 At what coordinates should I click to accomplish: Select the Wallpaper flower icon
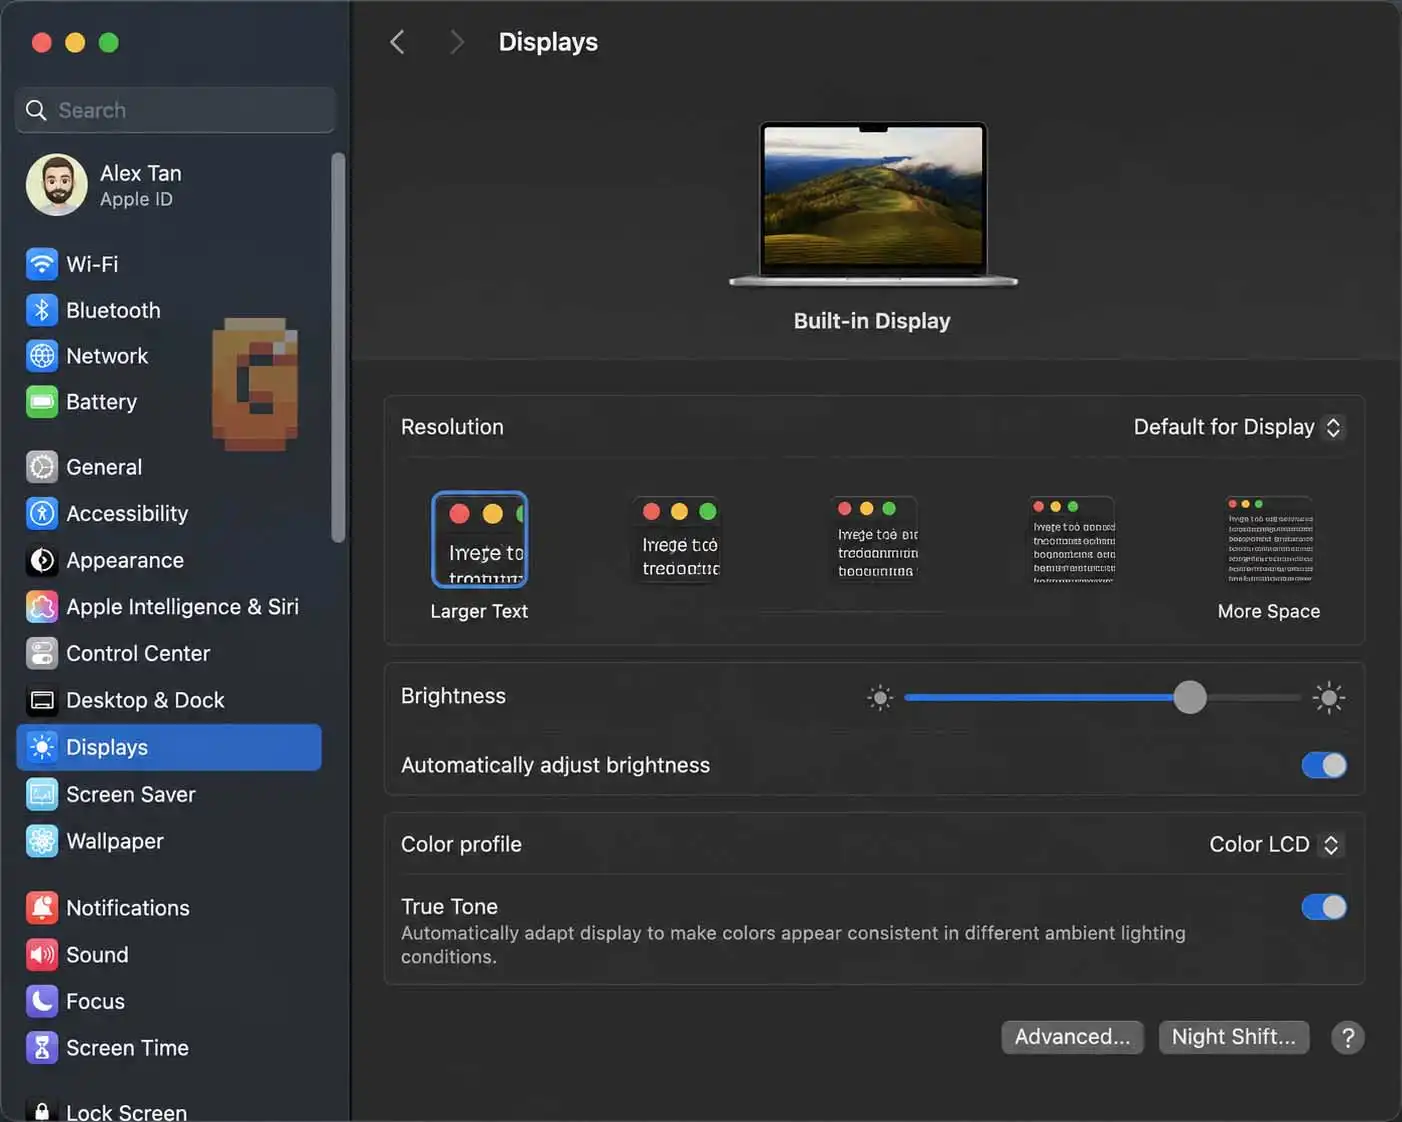tap(42, 841)
